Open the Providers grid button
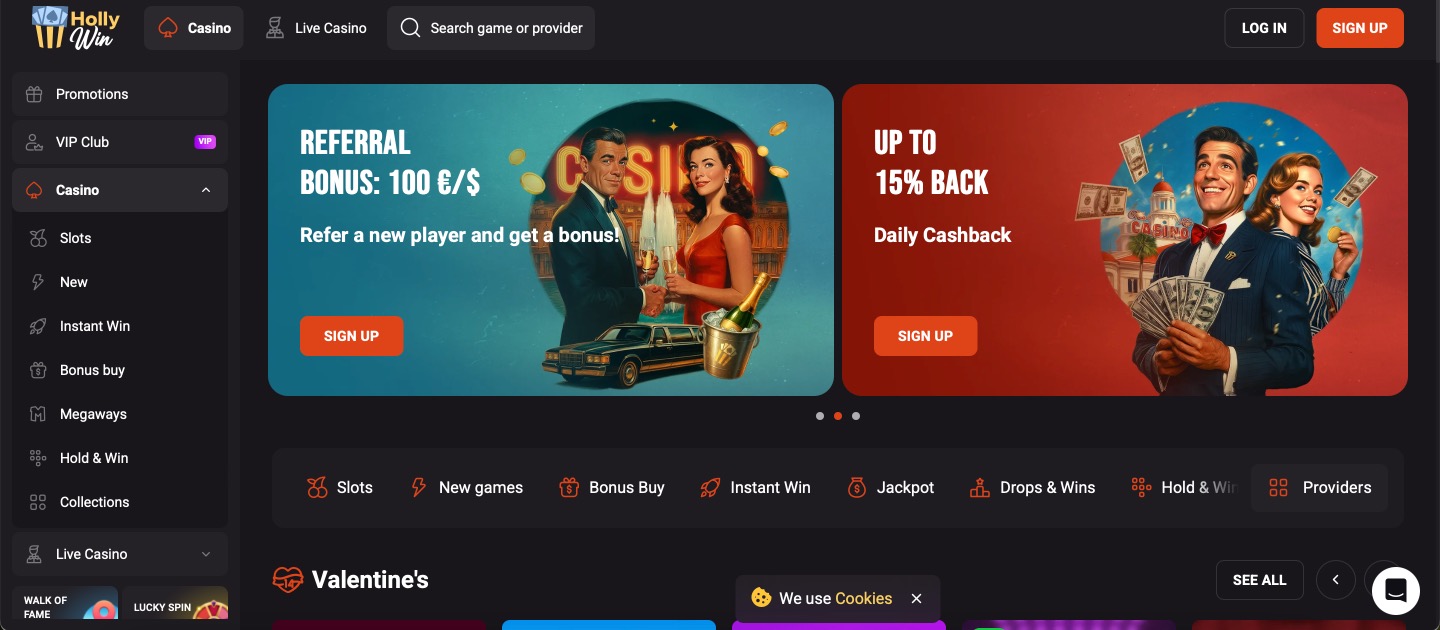Viewport: 1440px width, 630px height. click(x=1319, y=488)
